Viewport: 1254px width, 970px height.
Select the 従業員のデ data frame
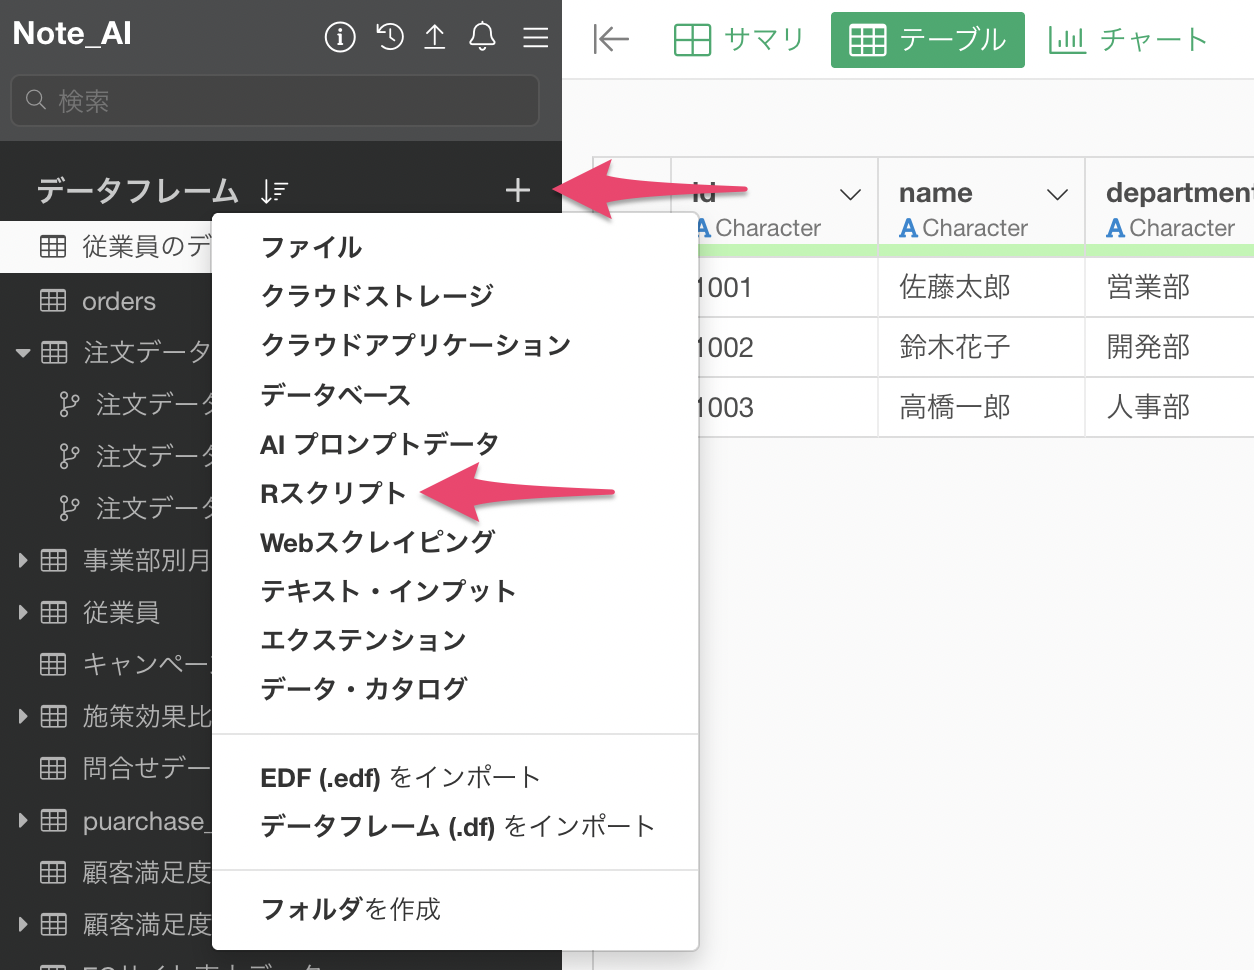tap(106, 246)
